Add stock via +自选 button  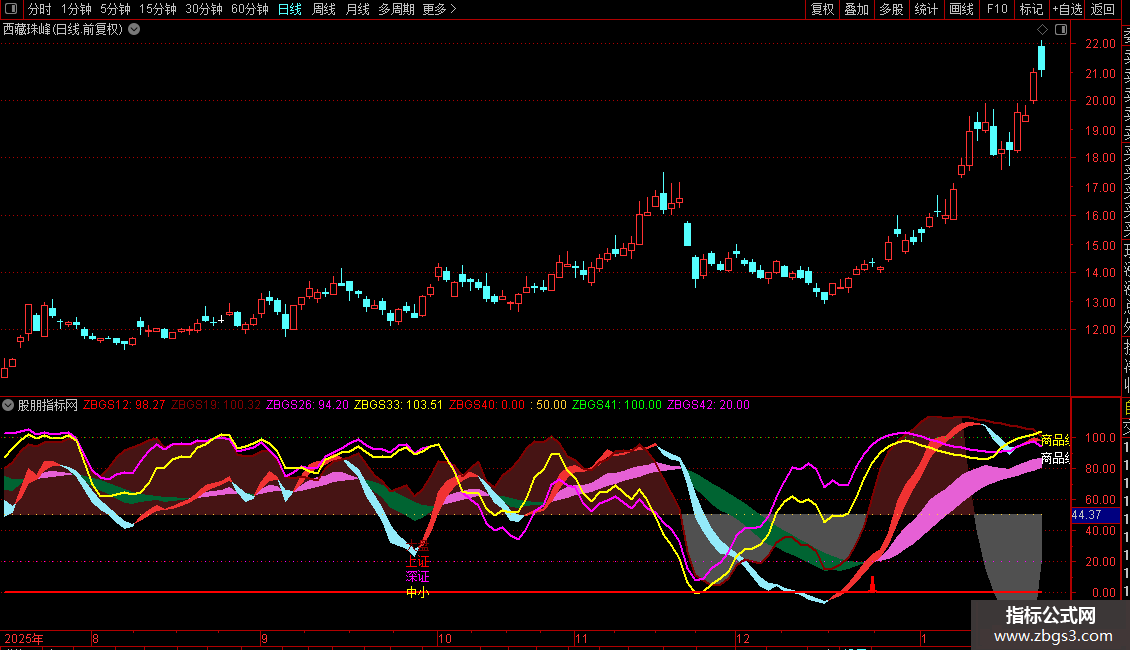[1066, 9]
